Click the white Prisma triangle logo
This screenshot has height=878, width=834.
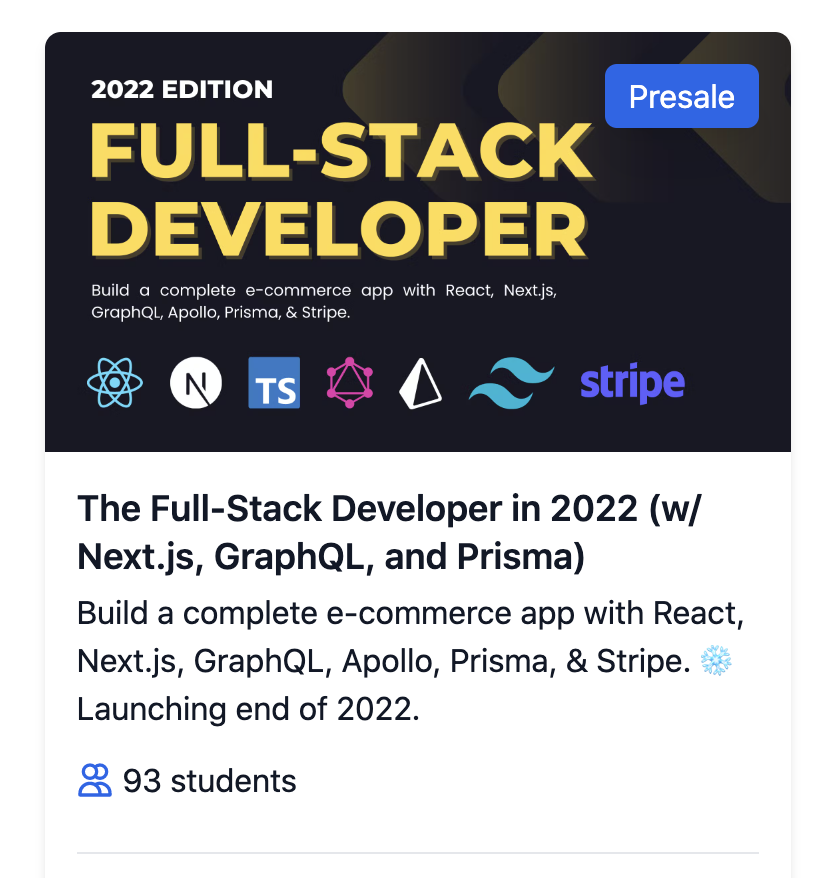pos(421,384)
